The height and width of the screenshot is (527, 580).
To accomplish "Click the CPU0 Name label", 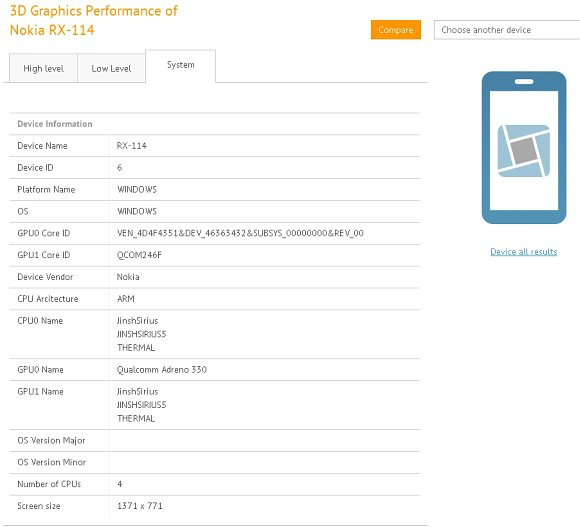I will click(40, 321).
